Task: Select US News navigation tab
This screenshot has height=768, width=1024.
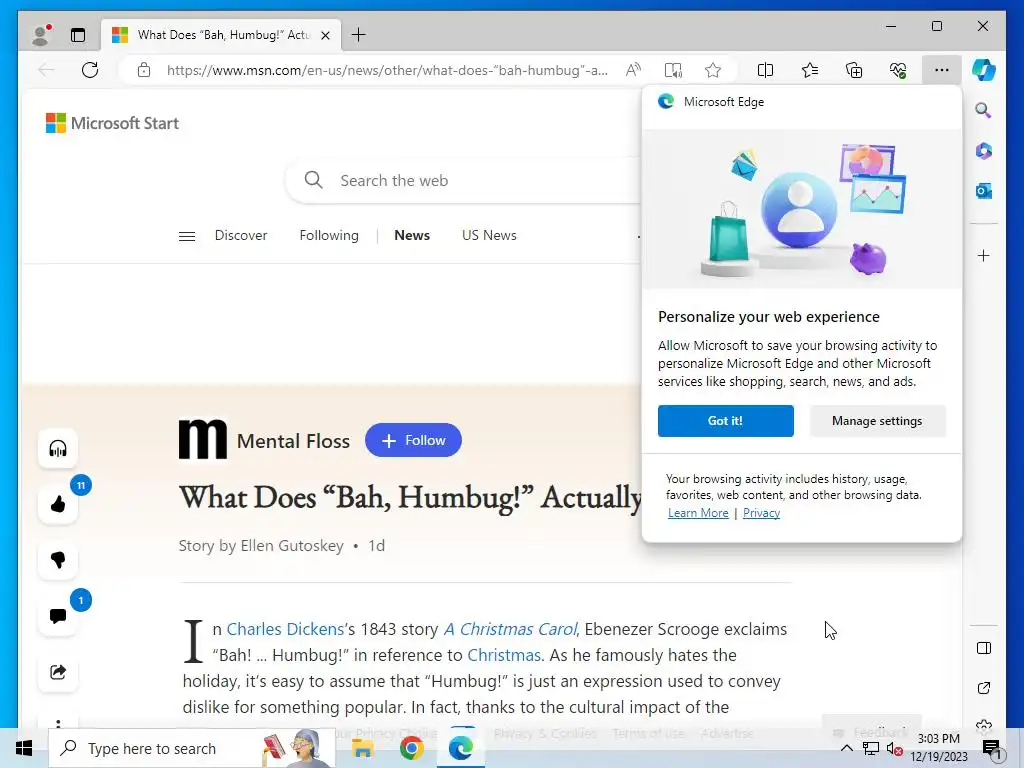Action: click(x=489, y=235)
